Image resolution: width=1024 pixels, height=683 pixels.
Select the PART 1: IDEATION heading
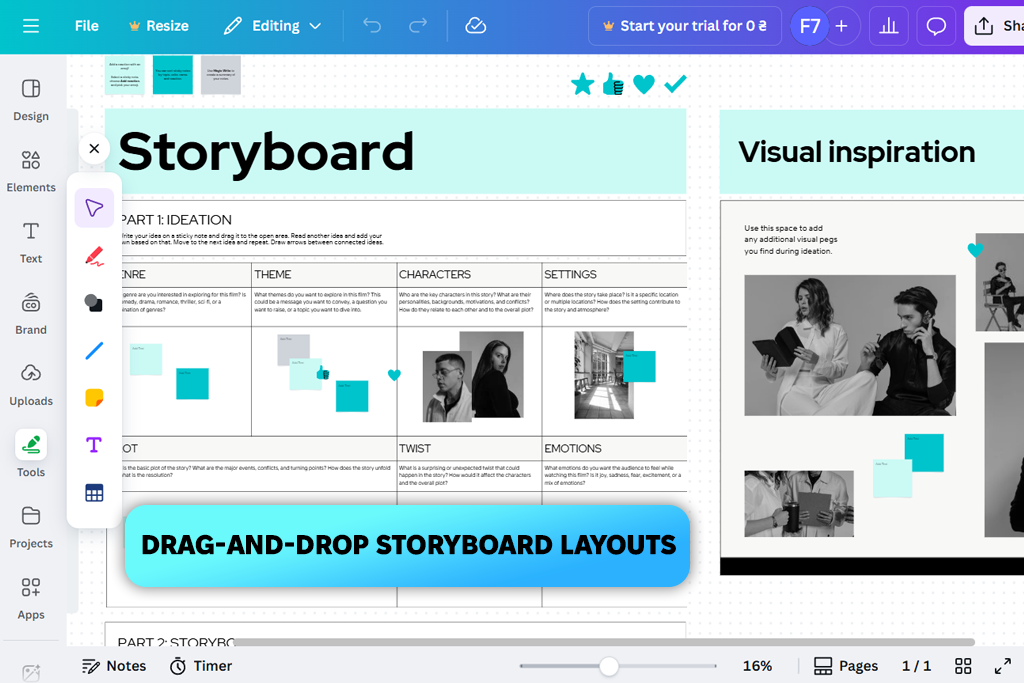176,220
